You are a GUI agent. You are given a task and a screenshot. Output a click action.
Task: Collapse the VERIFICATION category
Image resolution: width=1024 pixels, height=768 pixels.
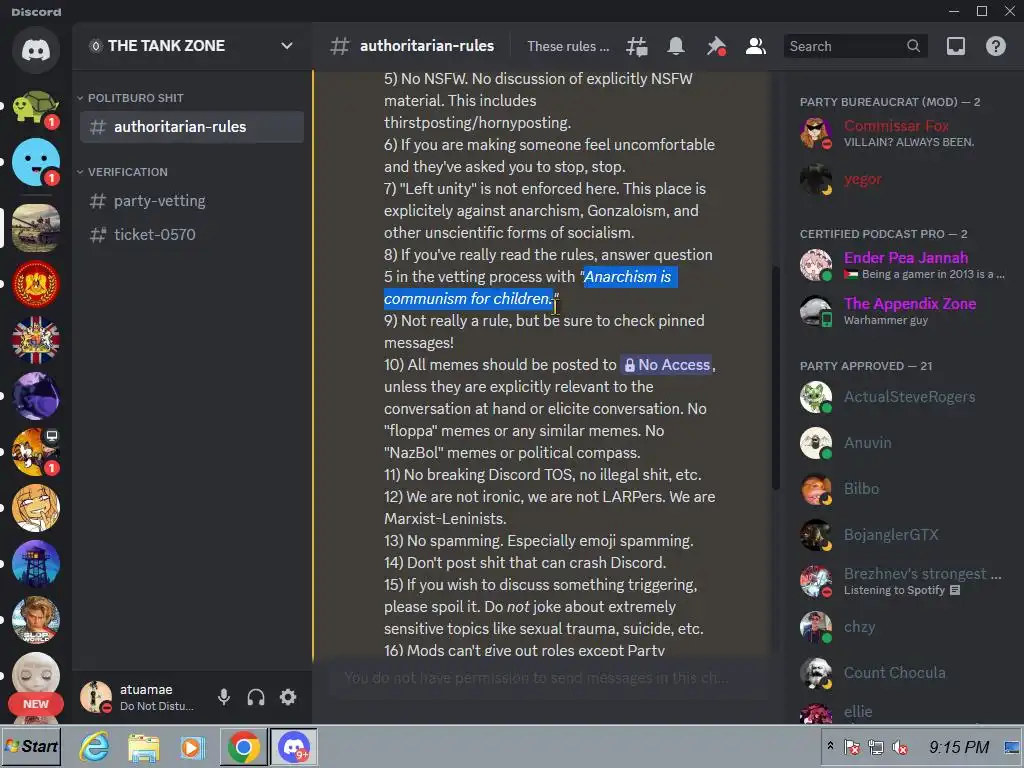click(127, 172)
